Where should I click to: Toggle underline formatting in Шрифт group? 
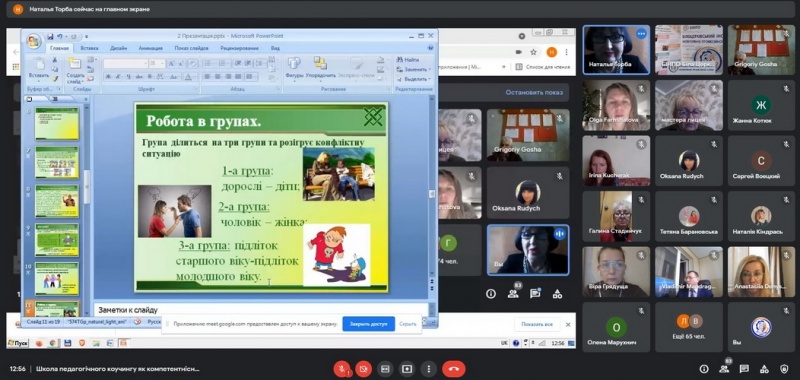[x=129, y=77]
